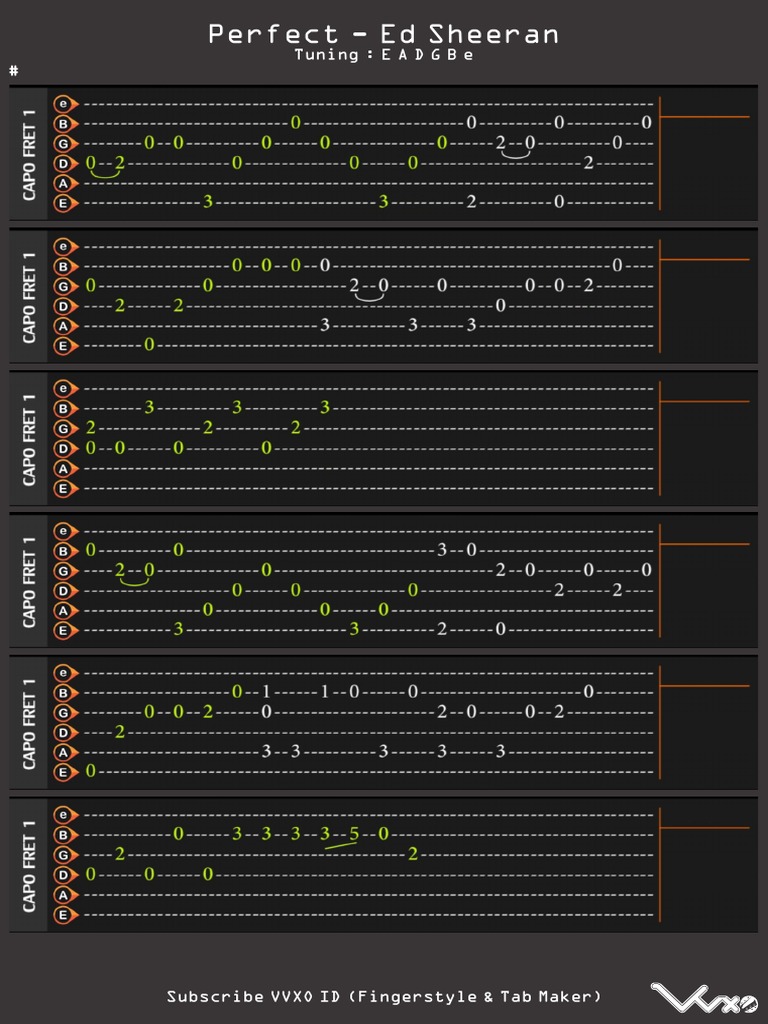Click the G string marker in the third tab row
The image size is (768, 1024).
[x=64, y=428]
